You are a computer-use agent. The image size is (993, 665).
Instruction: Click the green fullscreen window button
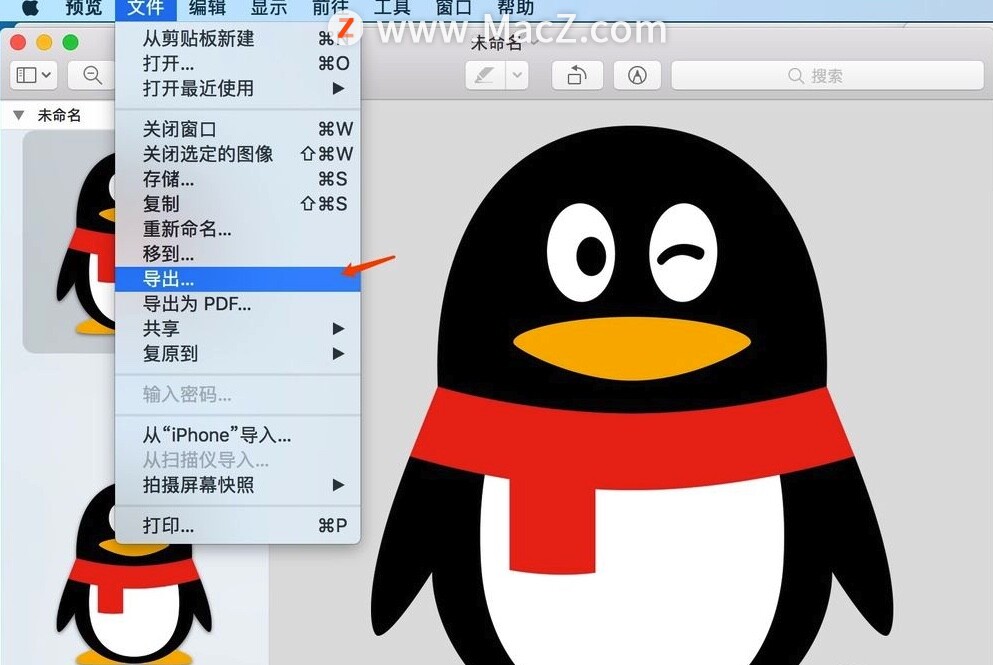pyautogui.click(x=71, y=42)
